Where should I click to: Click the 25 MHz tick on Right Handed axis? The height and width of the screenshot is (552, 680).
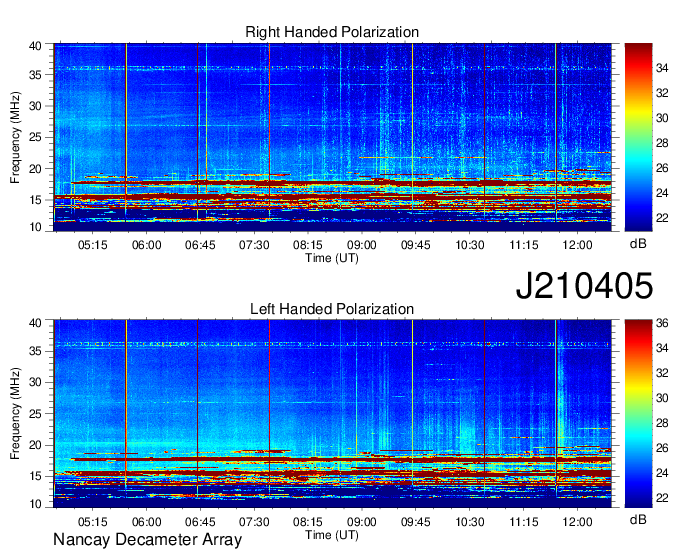[35, 137]
